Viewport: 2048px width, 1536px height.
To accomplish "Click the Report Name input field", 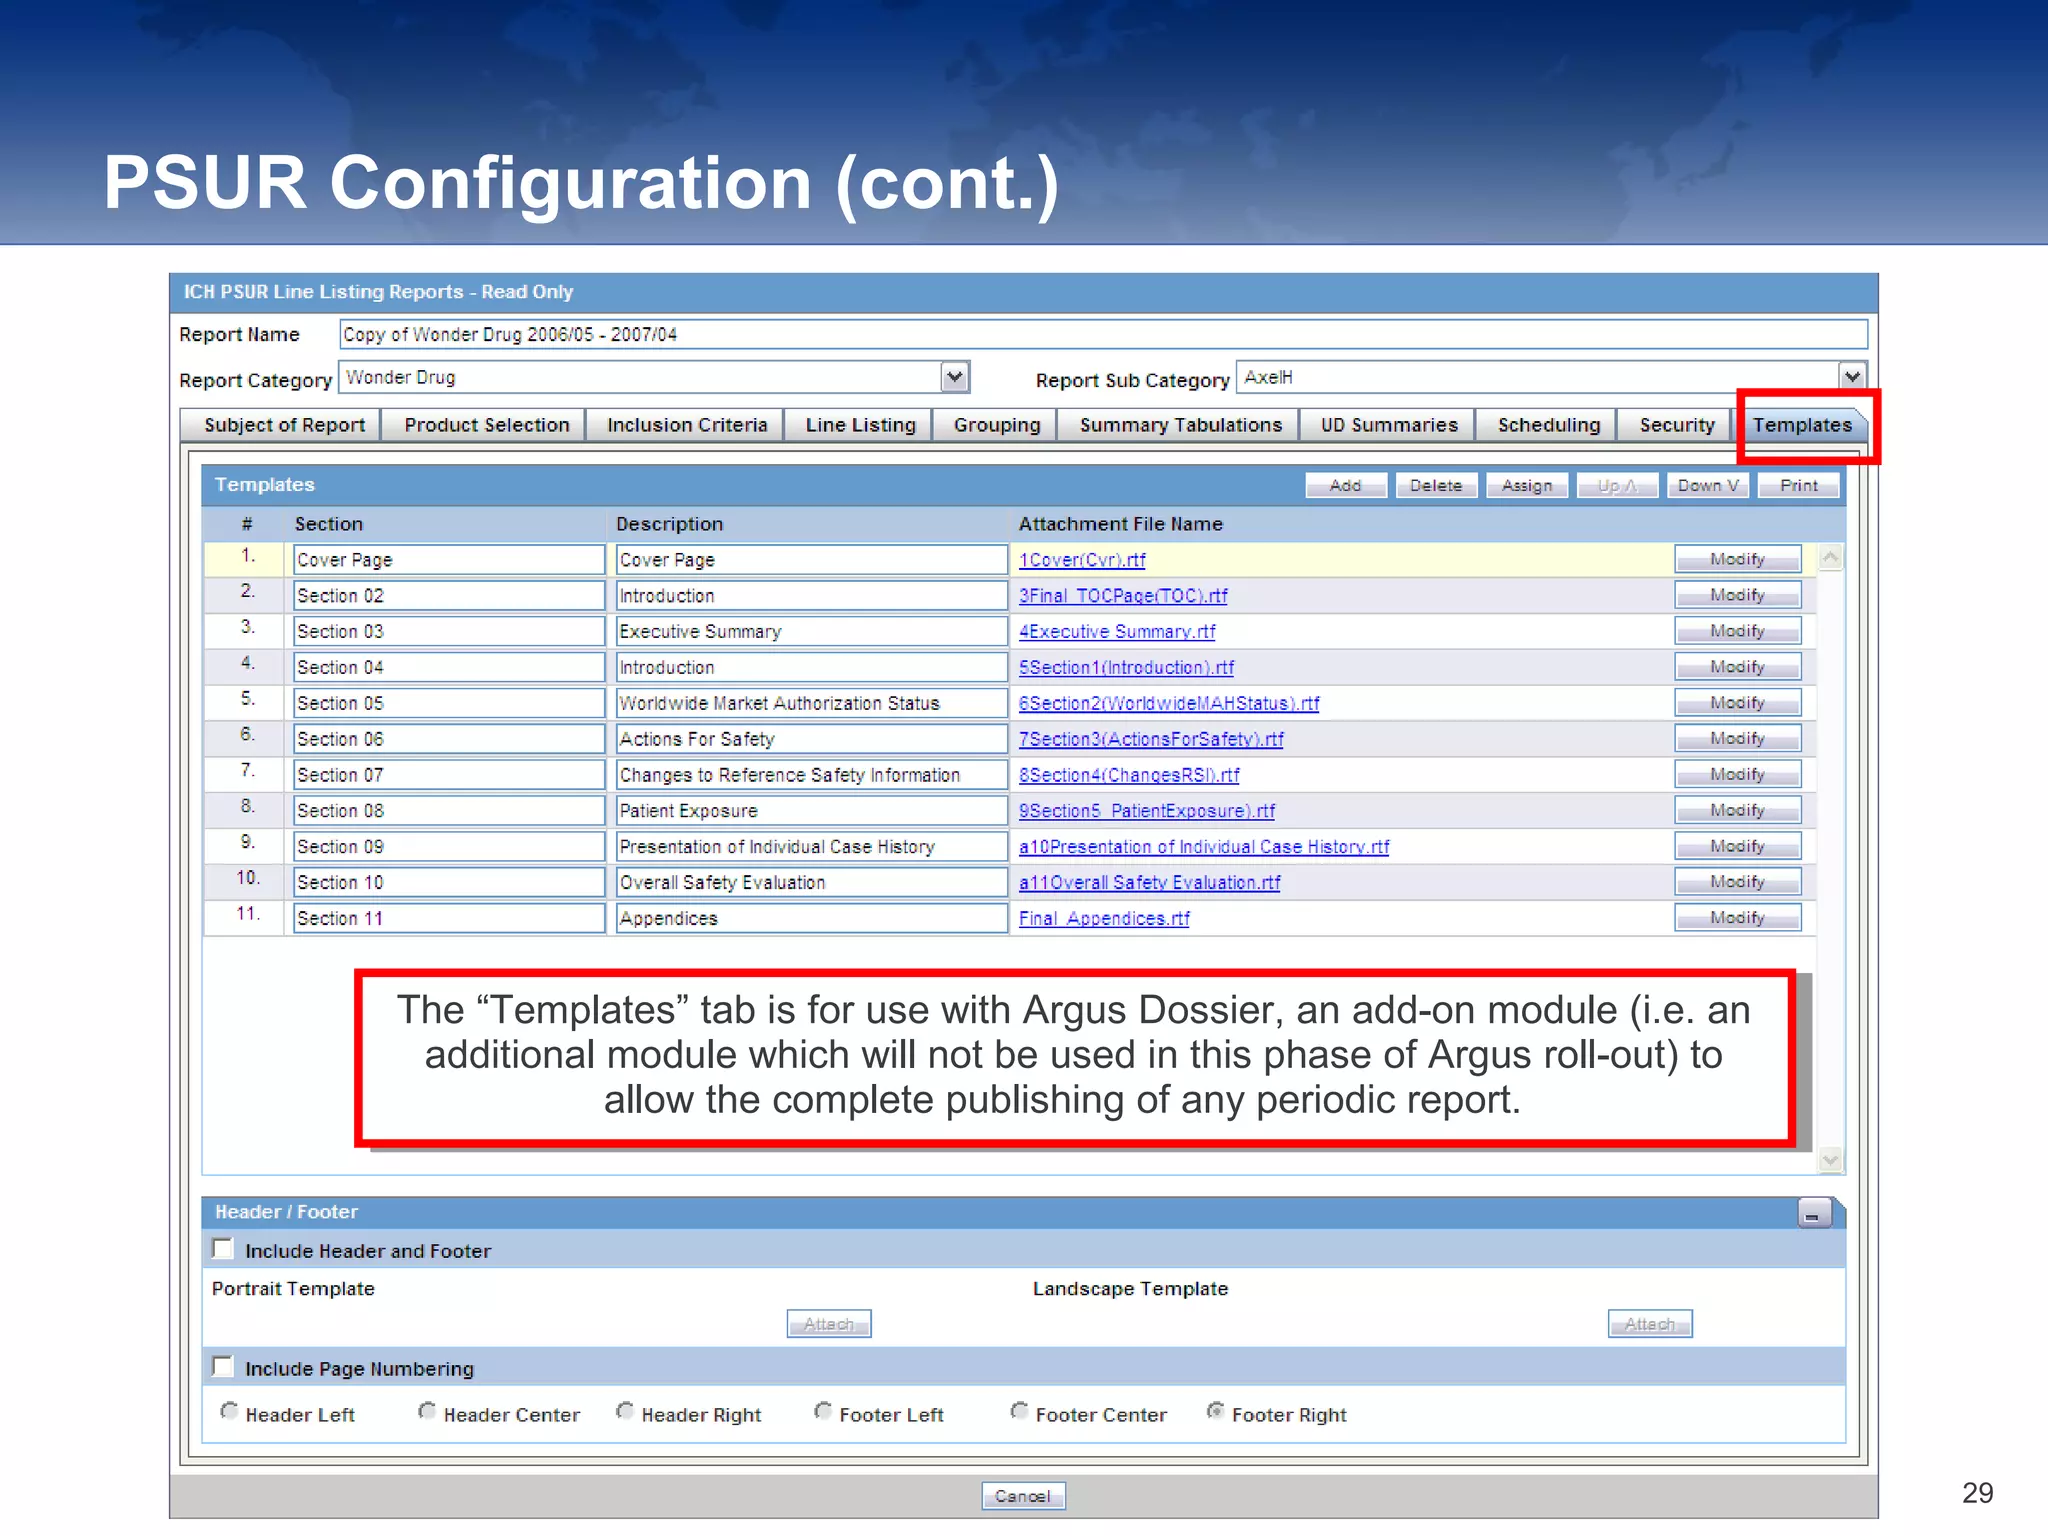I will coord(1104,334).
